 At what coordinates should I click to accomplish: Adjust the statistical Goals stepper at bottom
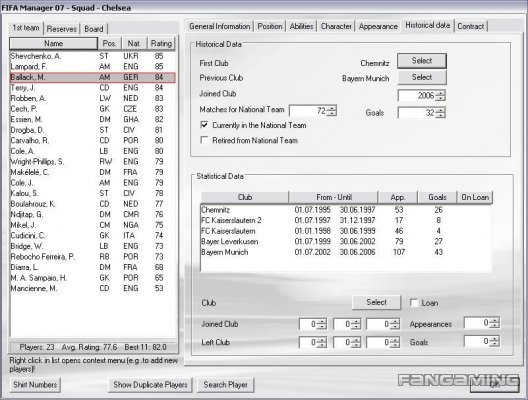pyautogui.click(x=494, y=341)
